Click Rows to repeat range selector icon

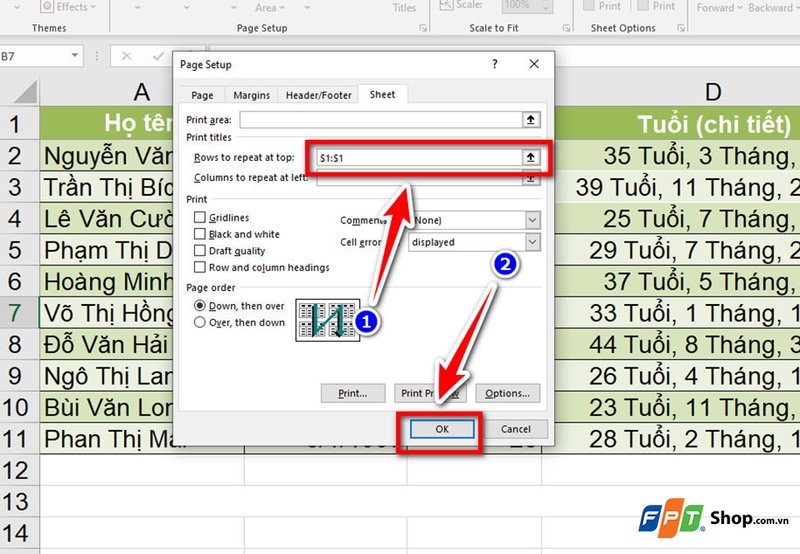coord(531,158)
